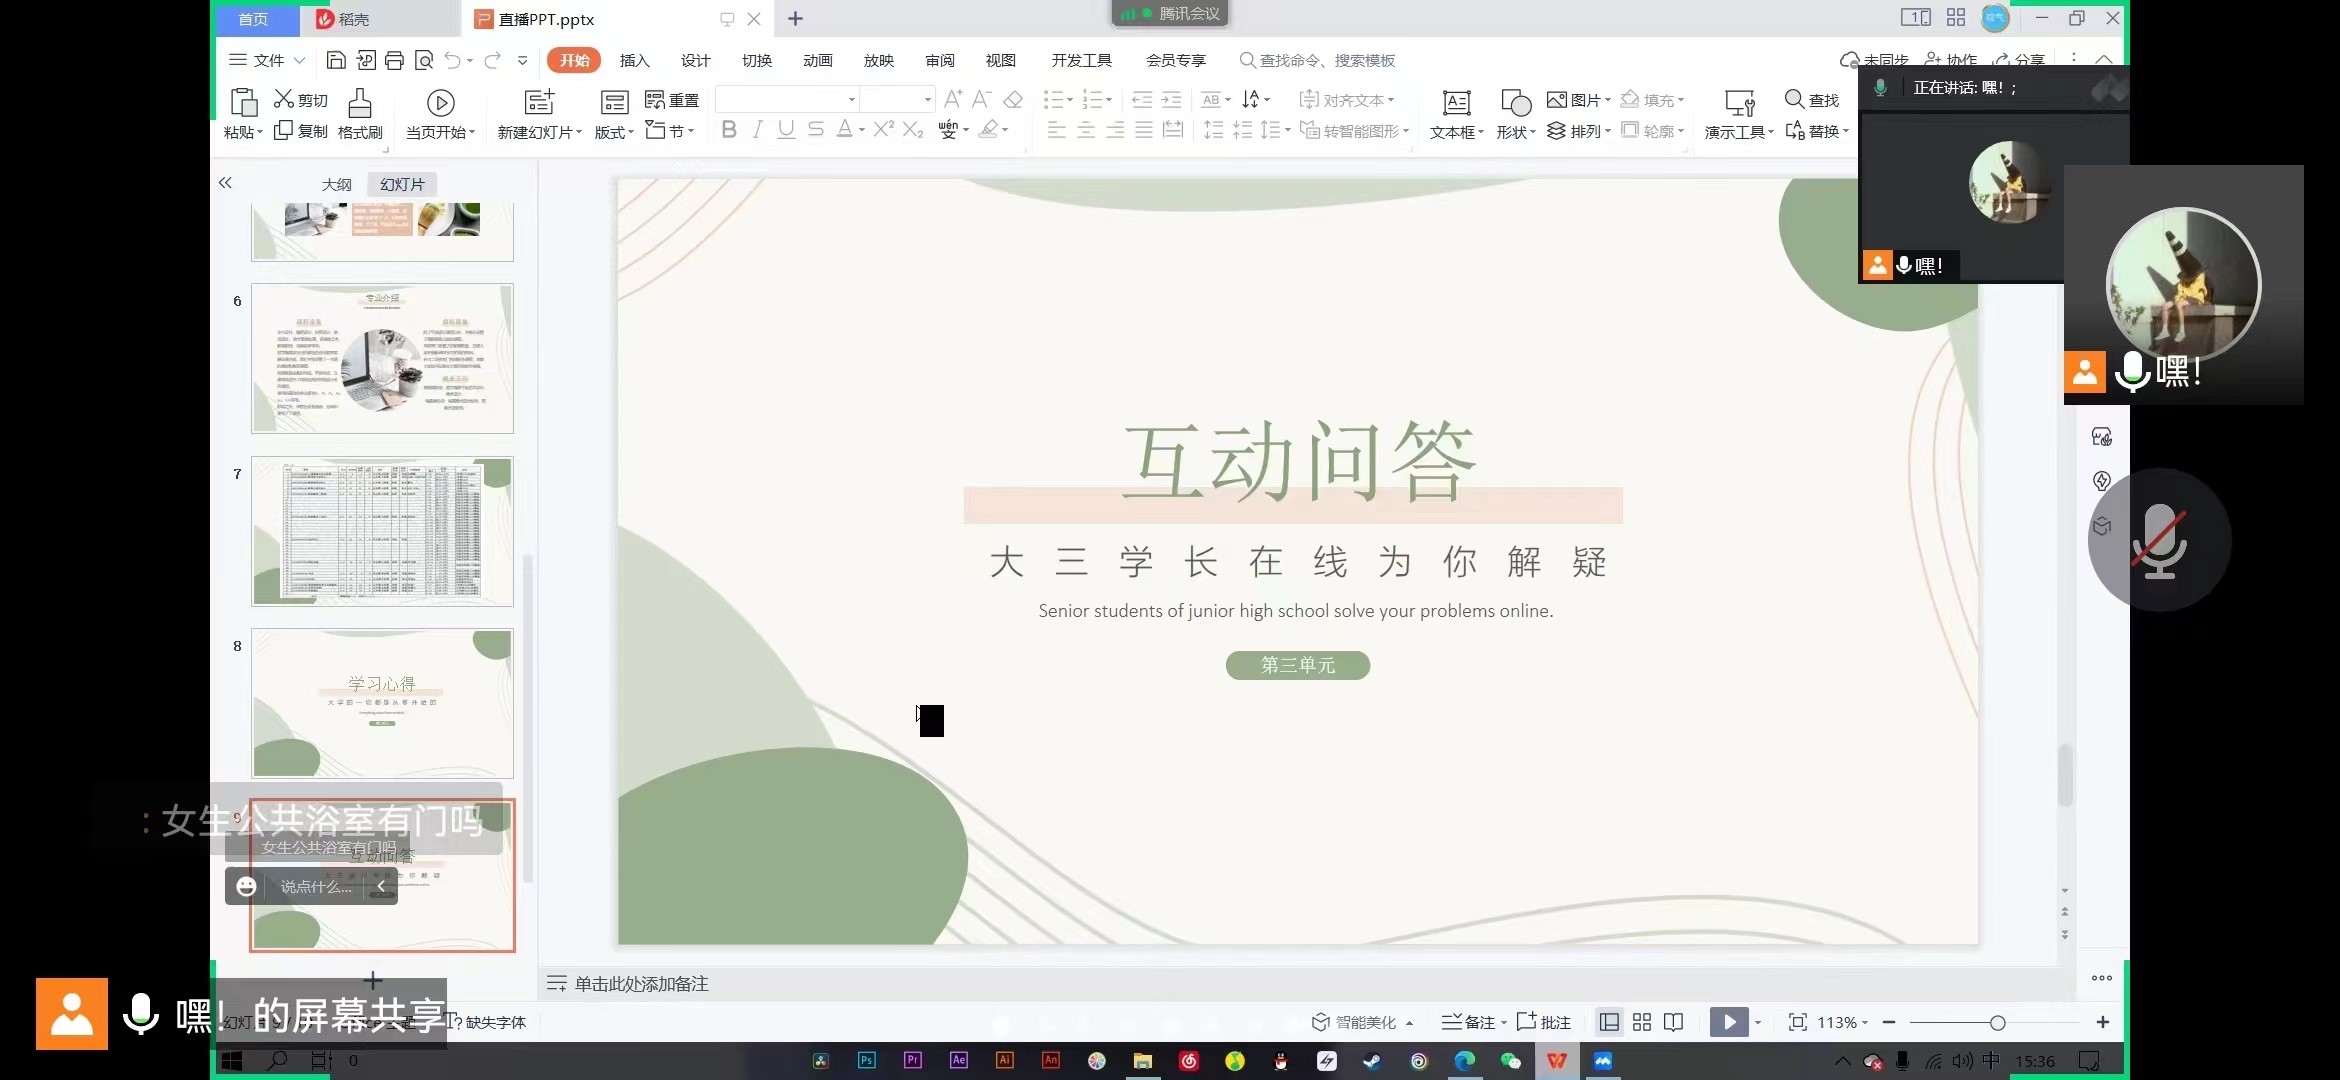Open the Insert (插入) ribbon tab
The width and height of the screenshot is (2340, 1080).
tap(634, 60)
